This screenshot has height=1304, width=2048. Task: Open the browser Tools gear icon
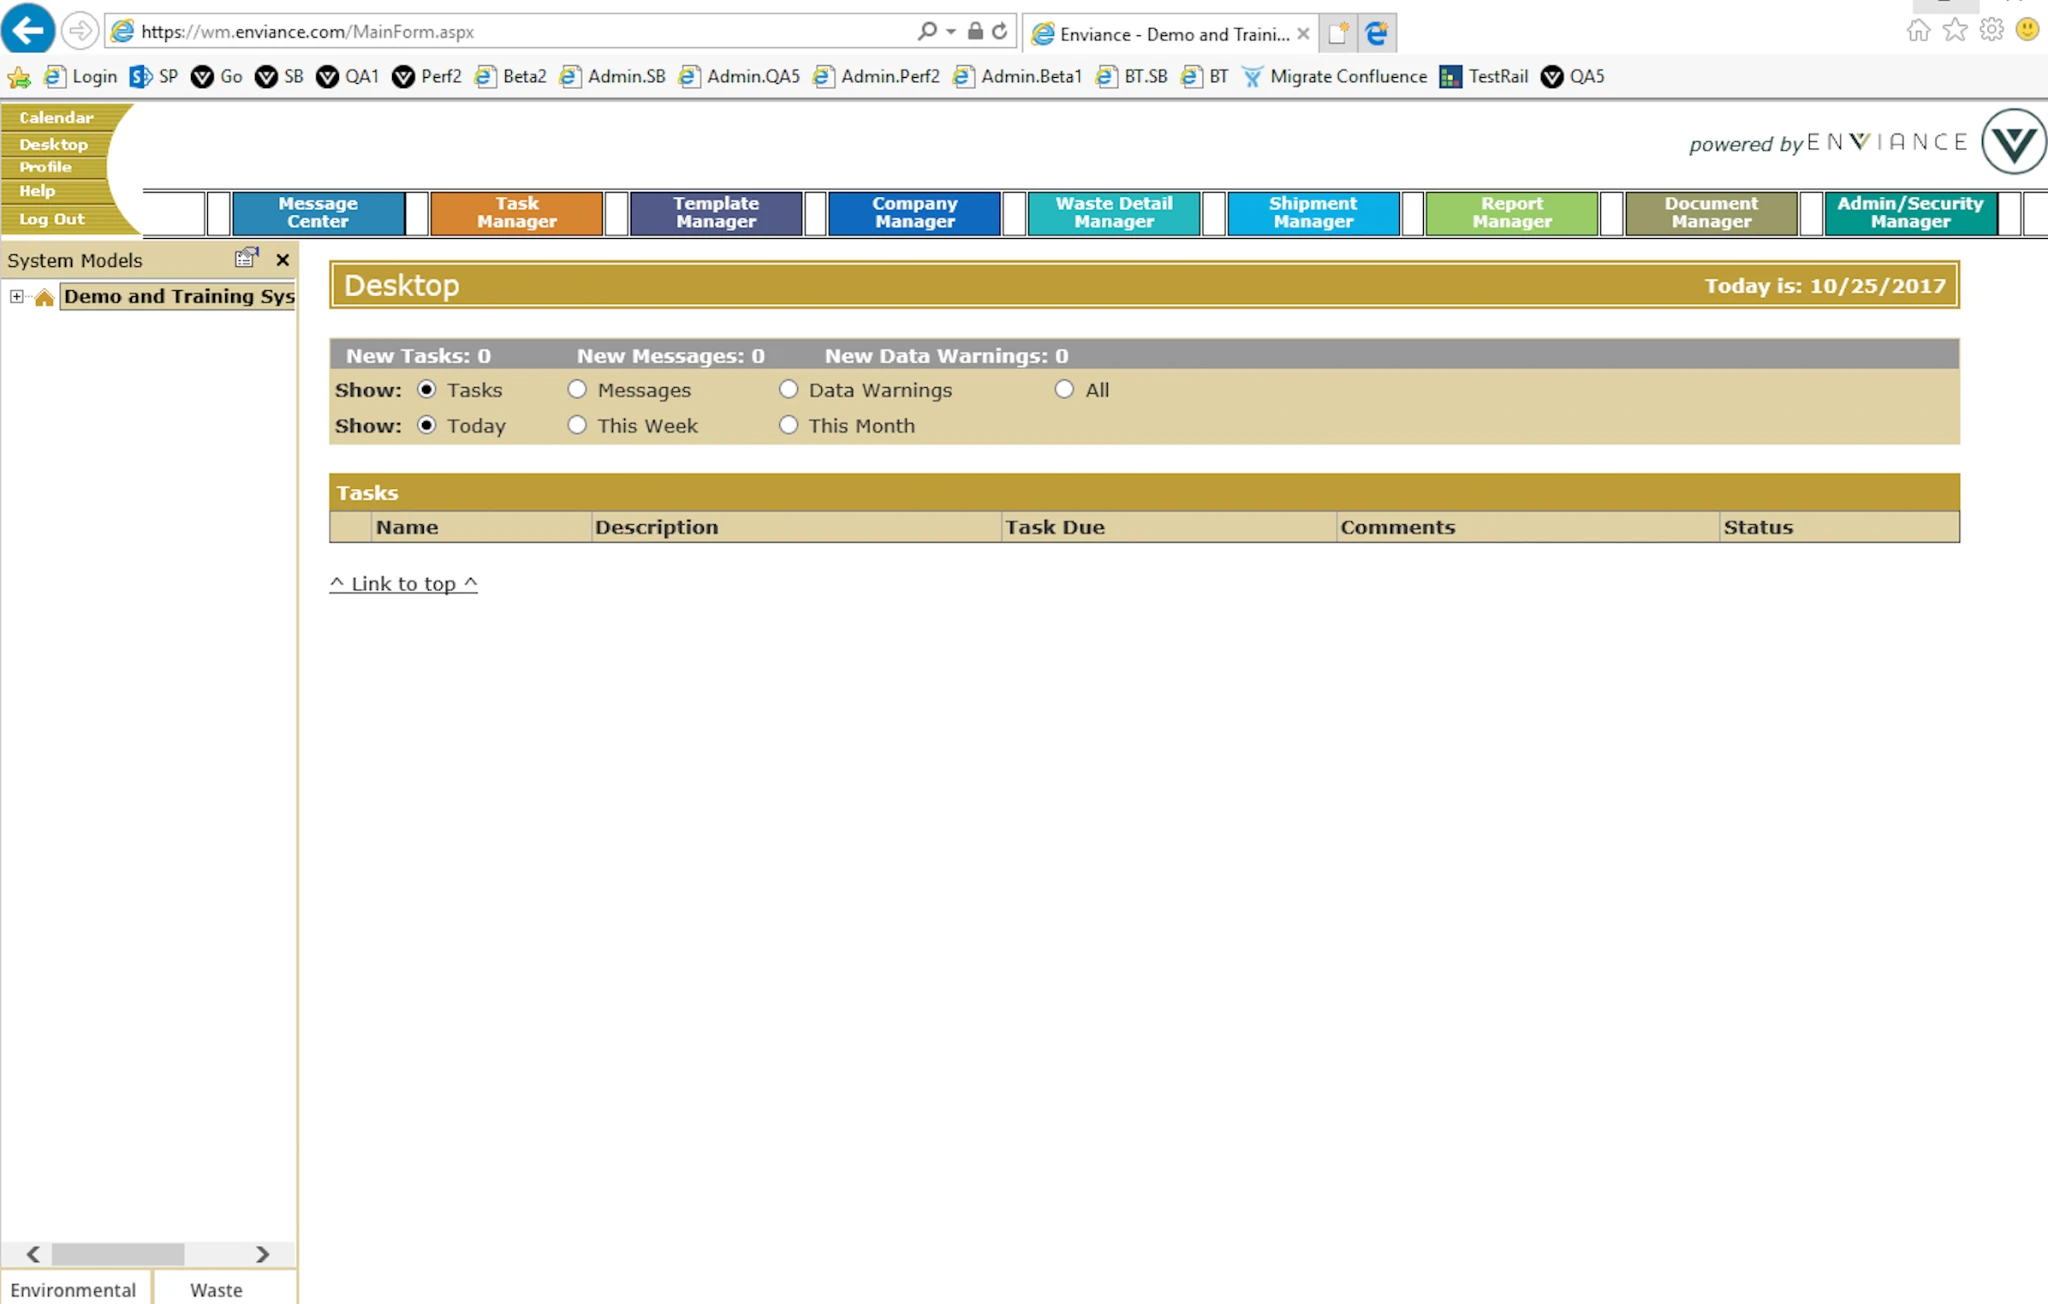tap(1992, 30)
